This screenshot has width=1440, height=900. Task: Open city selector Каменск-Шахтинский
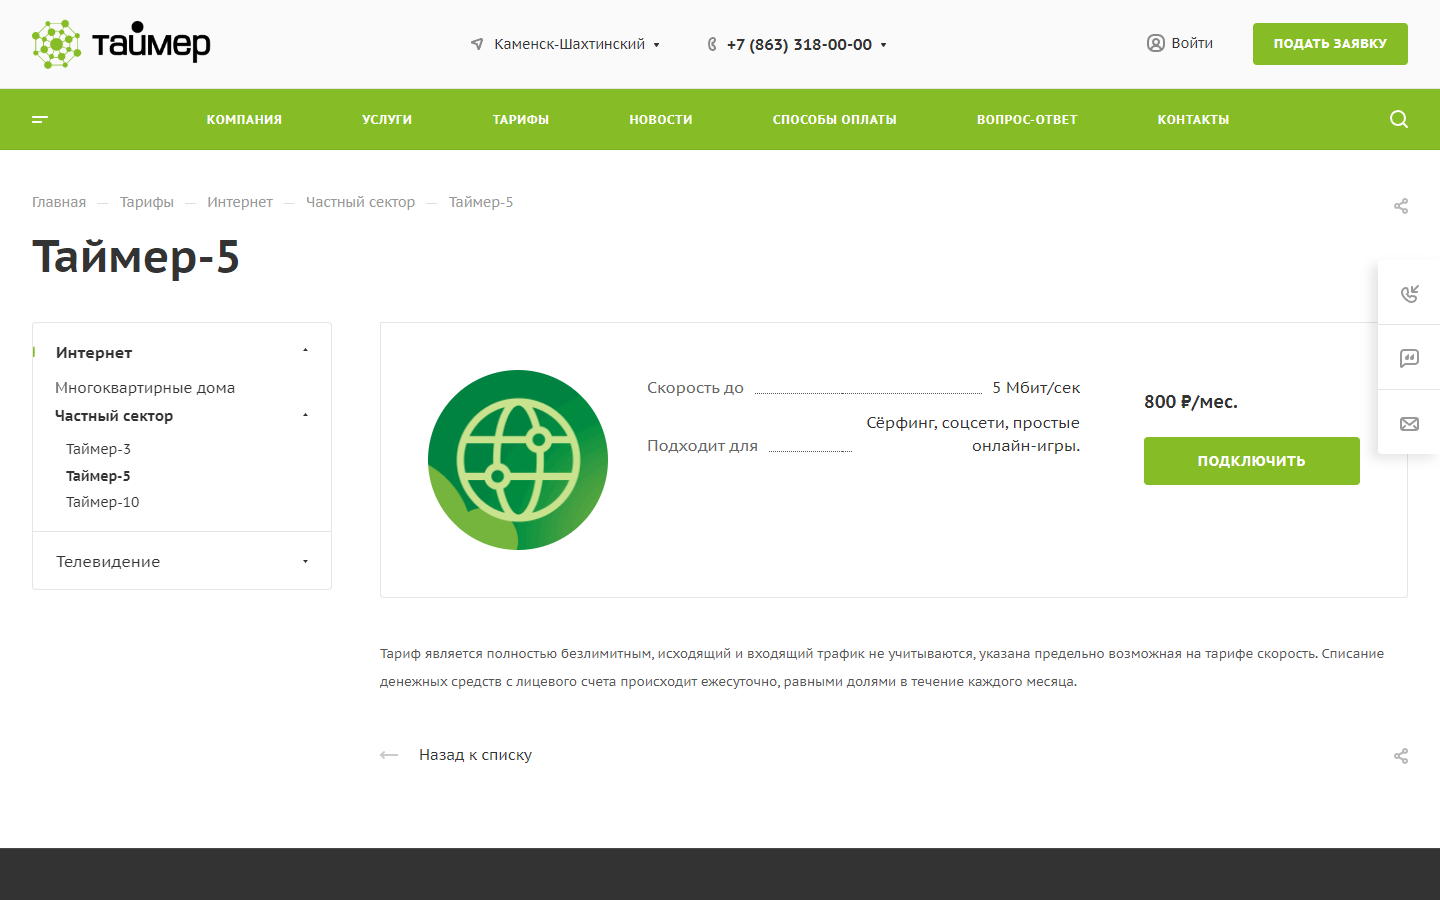click(568, 44)
